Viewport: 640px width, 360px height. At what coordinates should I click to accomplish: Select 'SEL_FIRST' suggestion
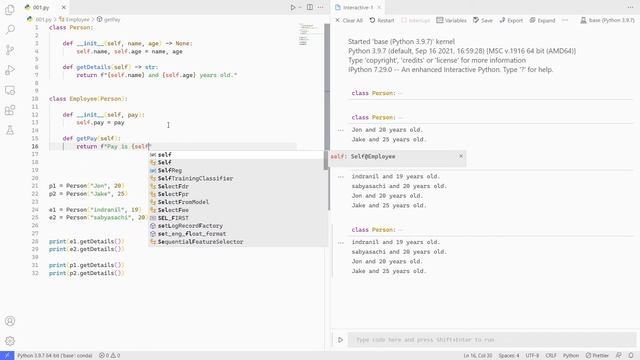[x=238, y=218]
